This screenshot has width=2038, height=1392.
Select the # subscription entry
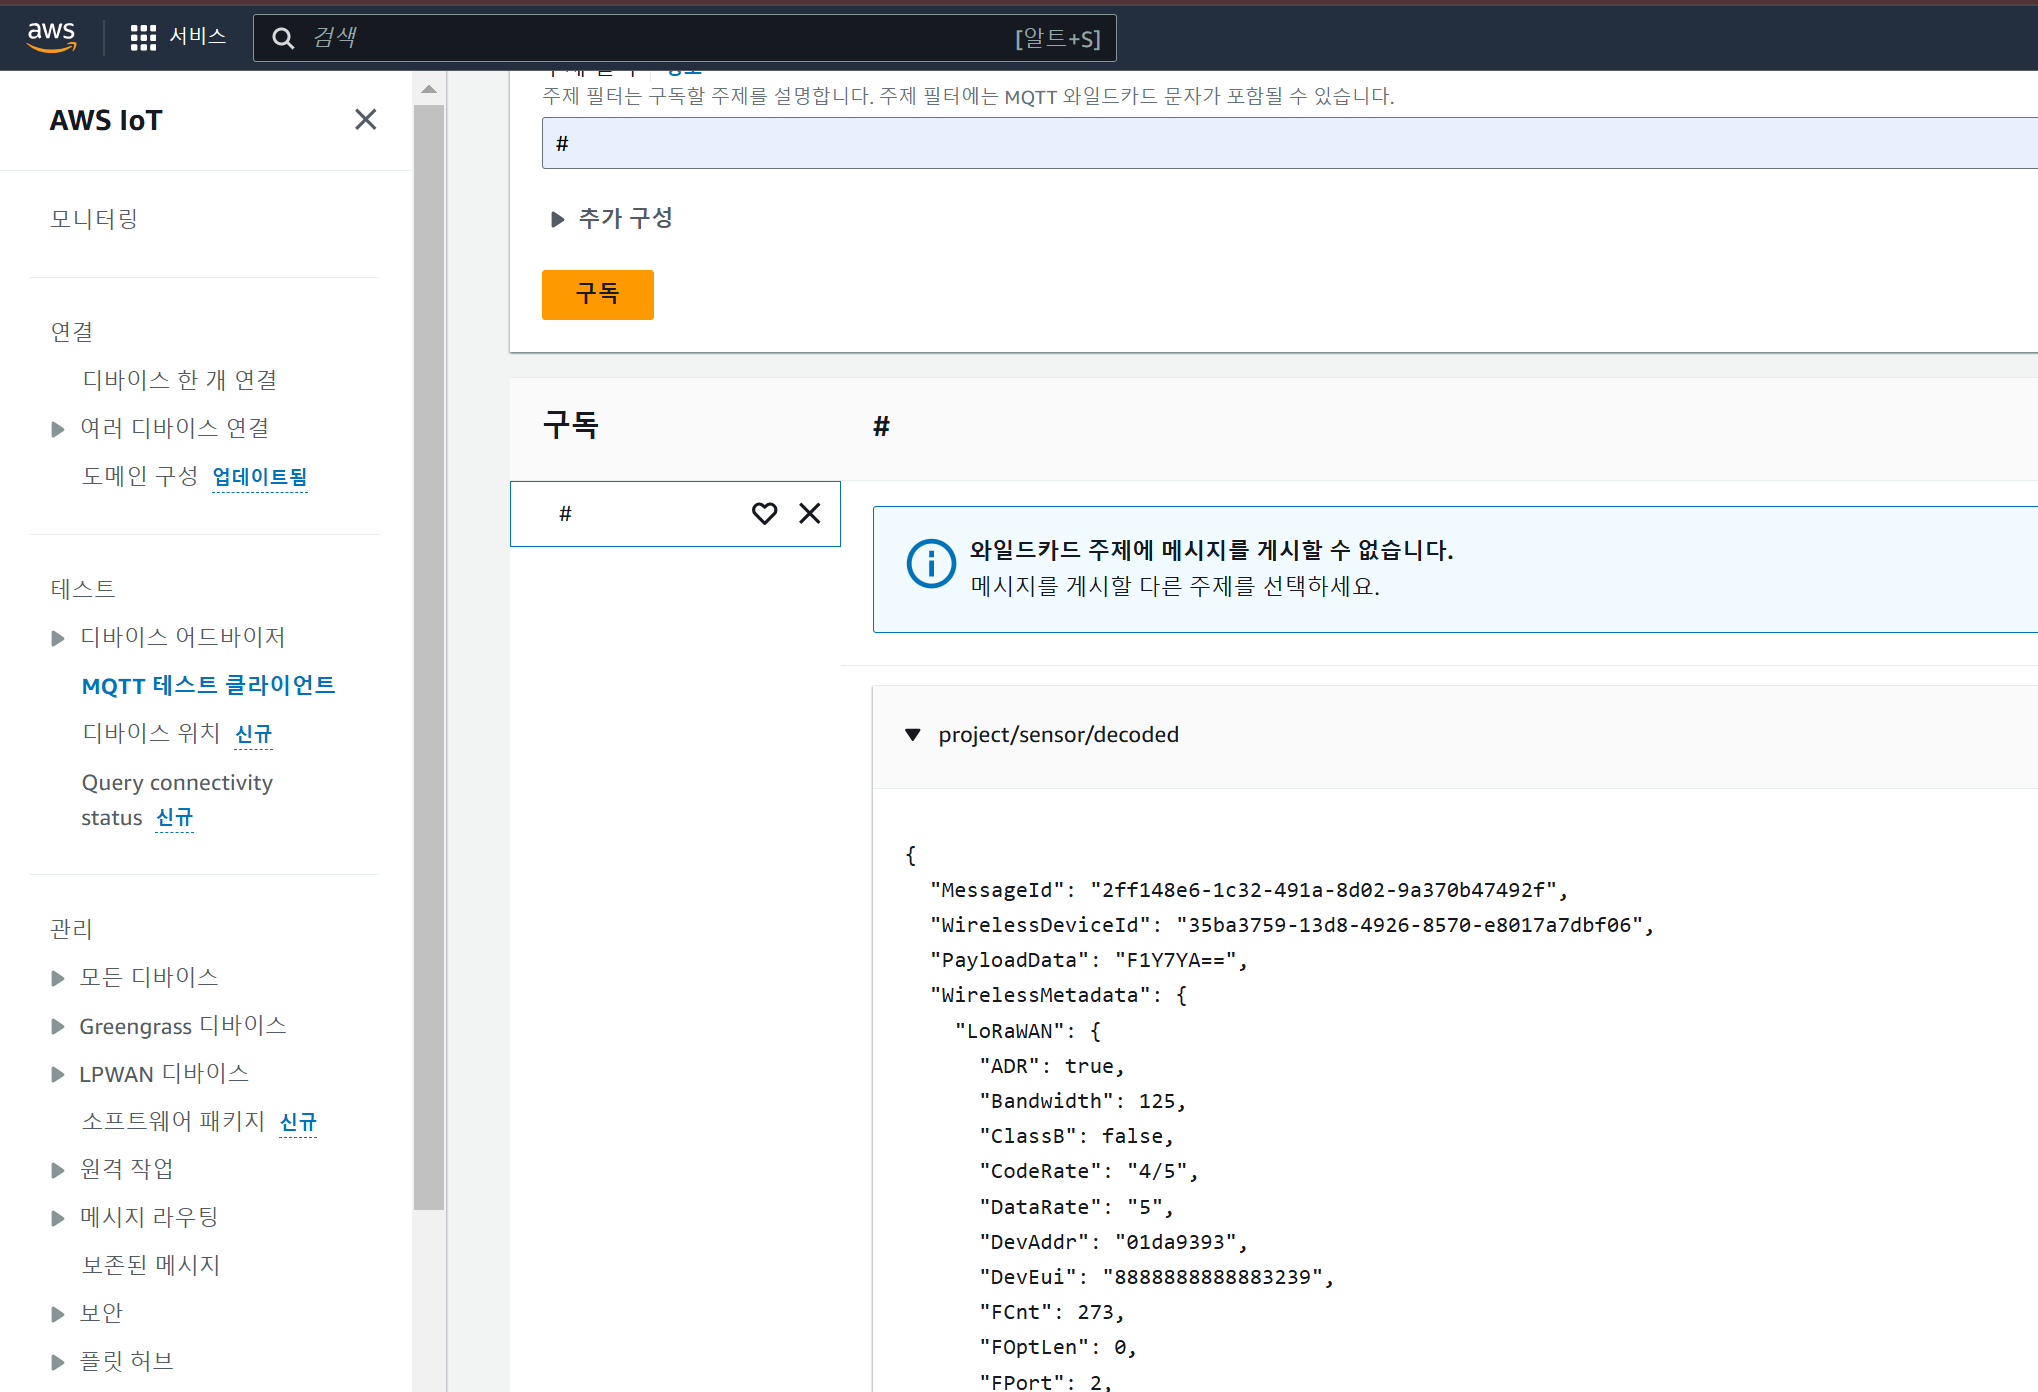[x=675, y=514]
